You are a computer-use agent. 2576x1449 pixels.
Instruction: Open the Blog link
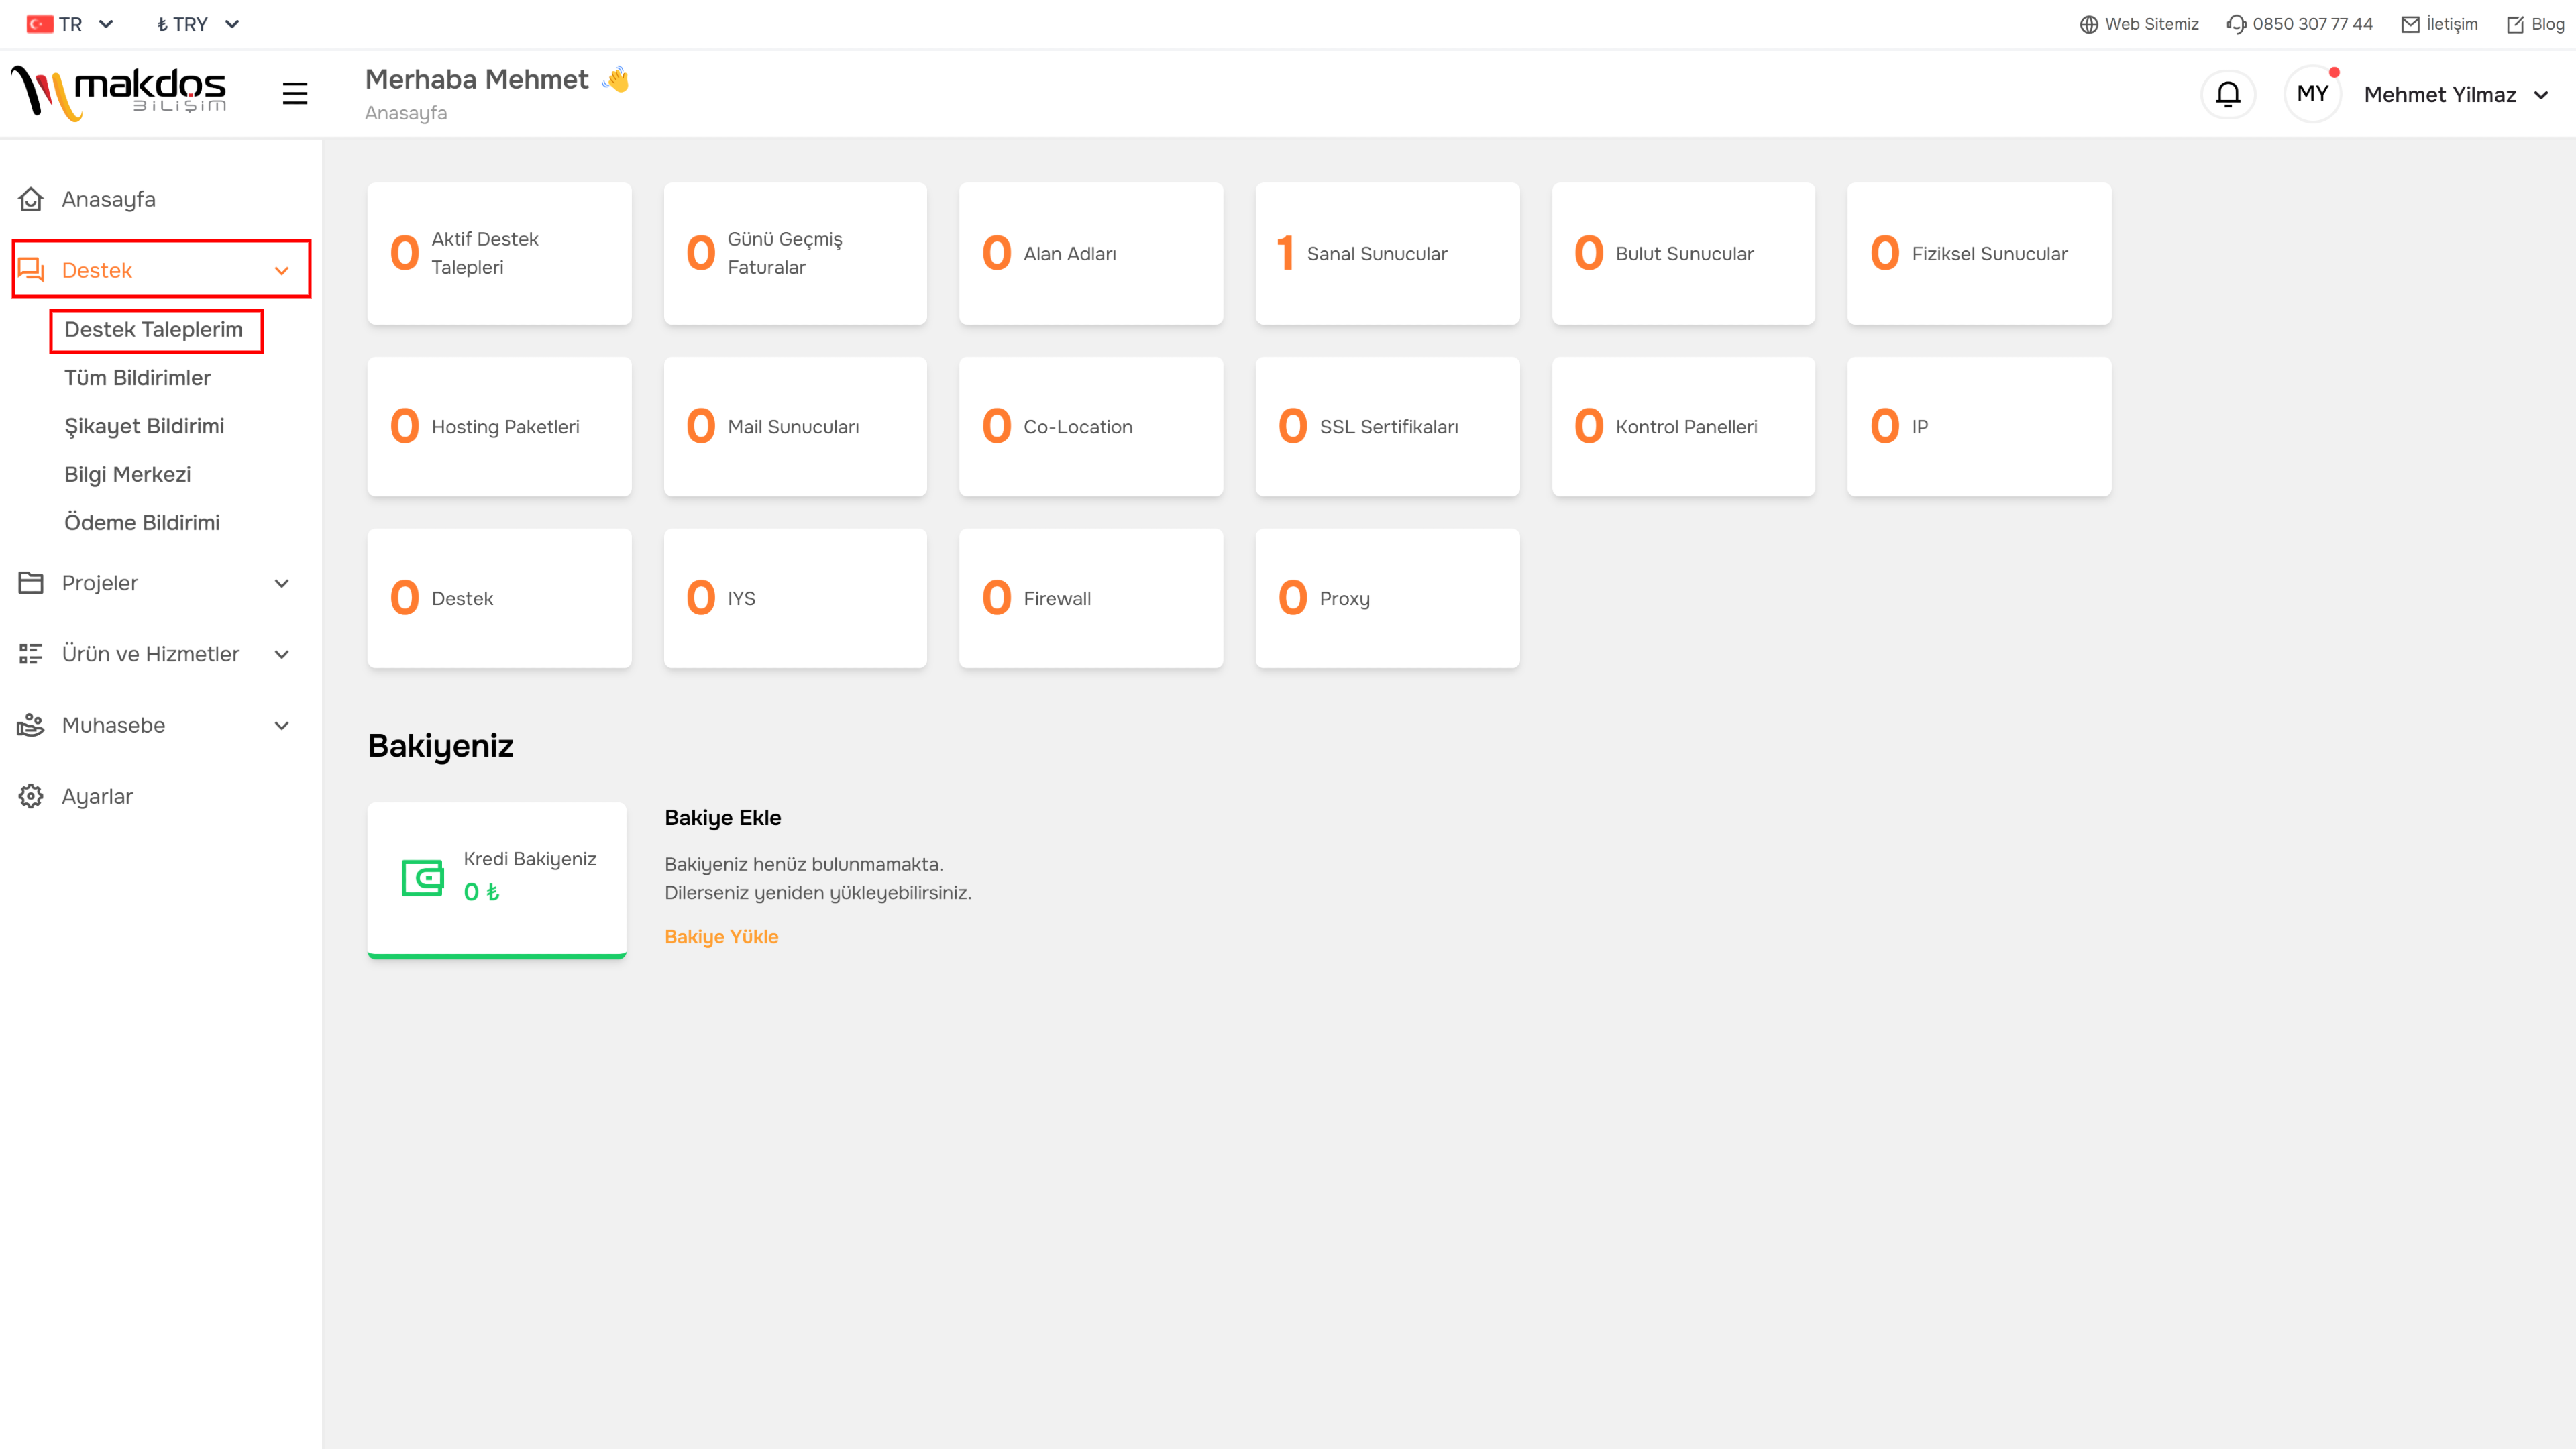coord(2547,24)
